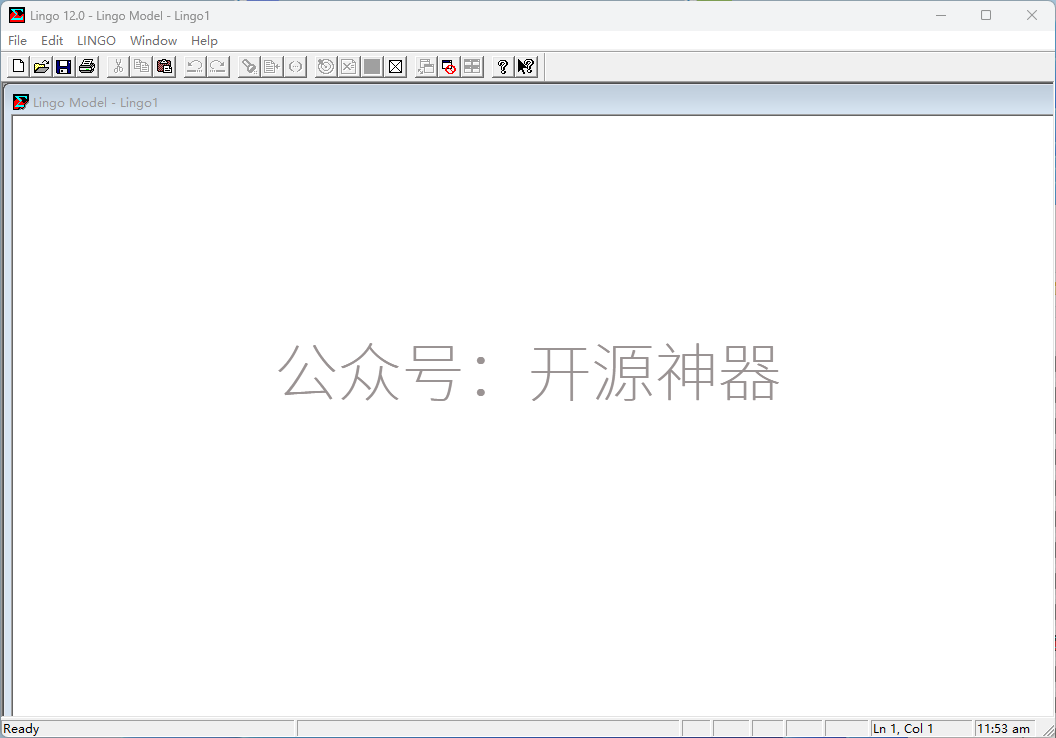Close all windows with the crossed box icon

point(395,67)
